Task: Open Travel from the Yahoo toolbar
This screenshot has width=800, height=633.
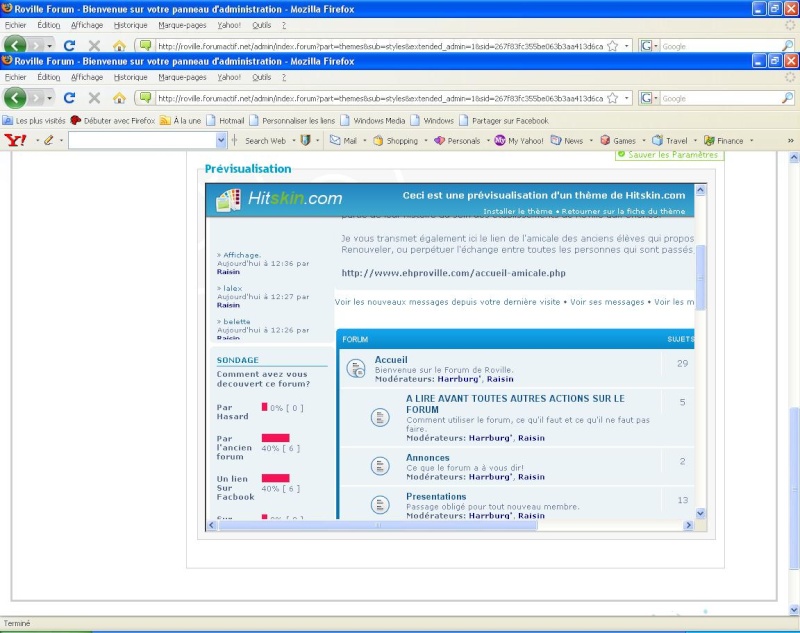Action: [670, 141]
